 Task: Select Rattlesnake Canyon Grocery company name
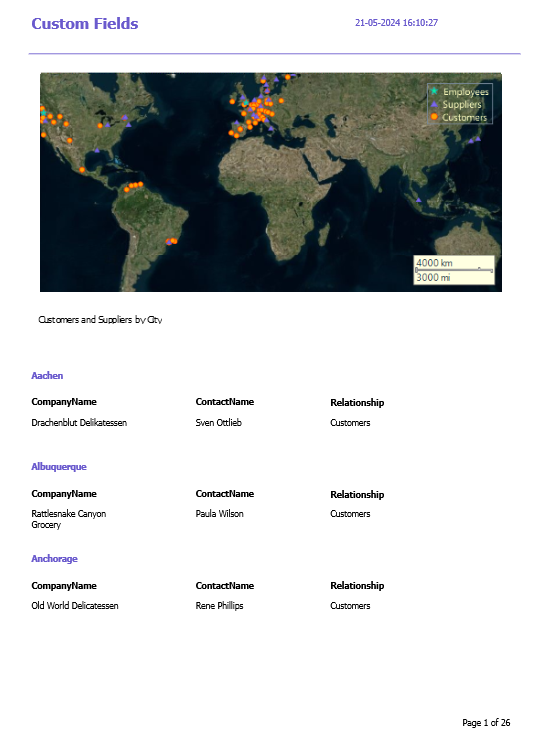(x=69, y=519)
